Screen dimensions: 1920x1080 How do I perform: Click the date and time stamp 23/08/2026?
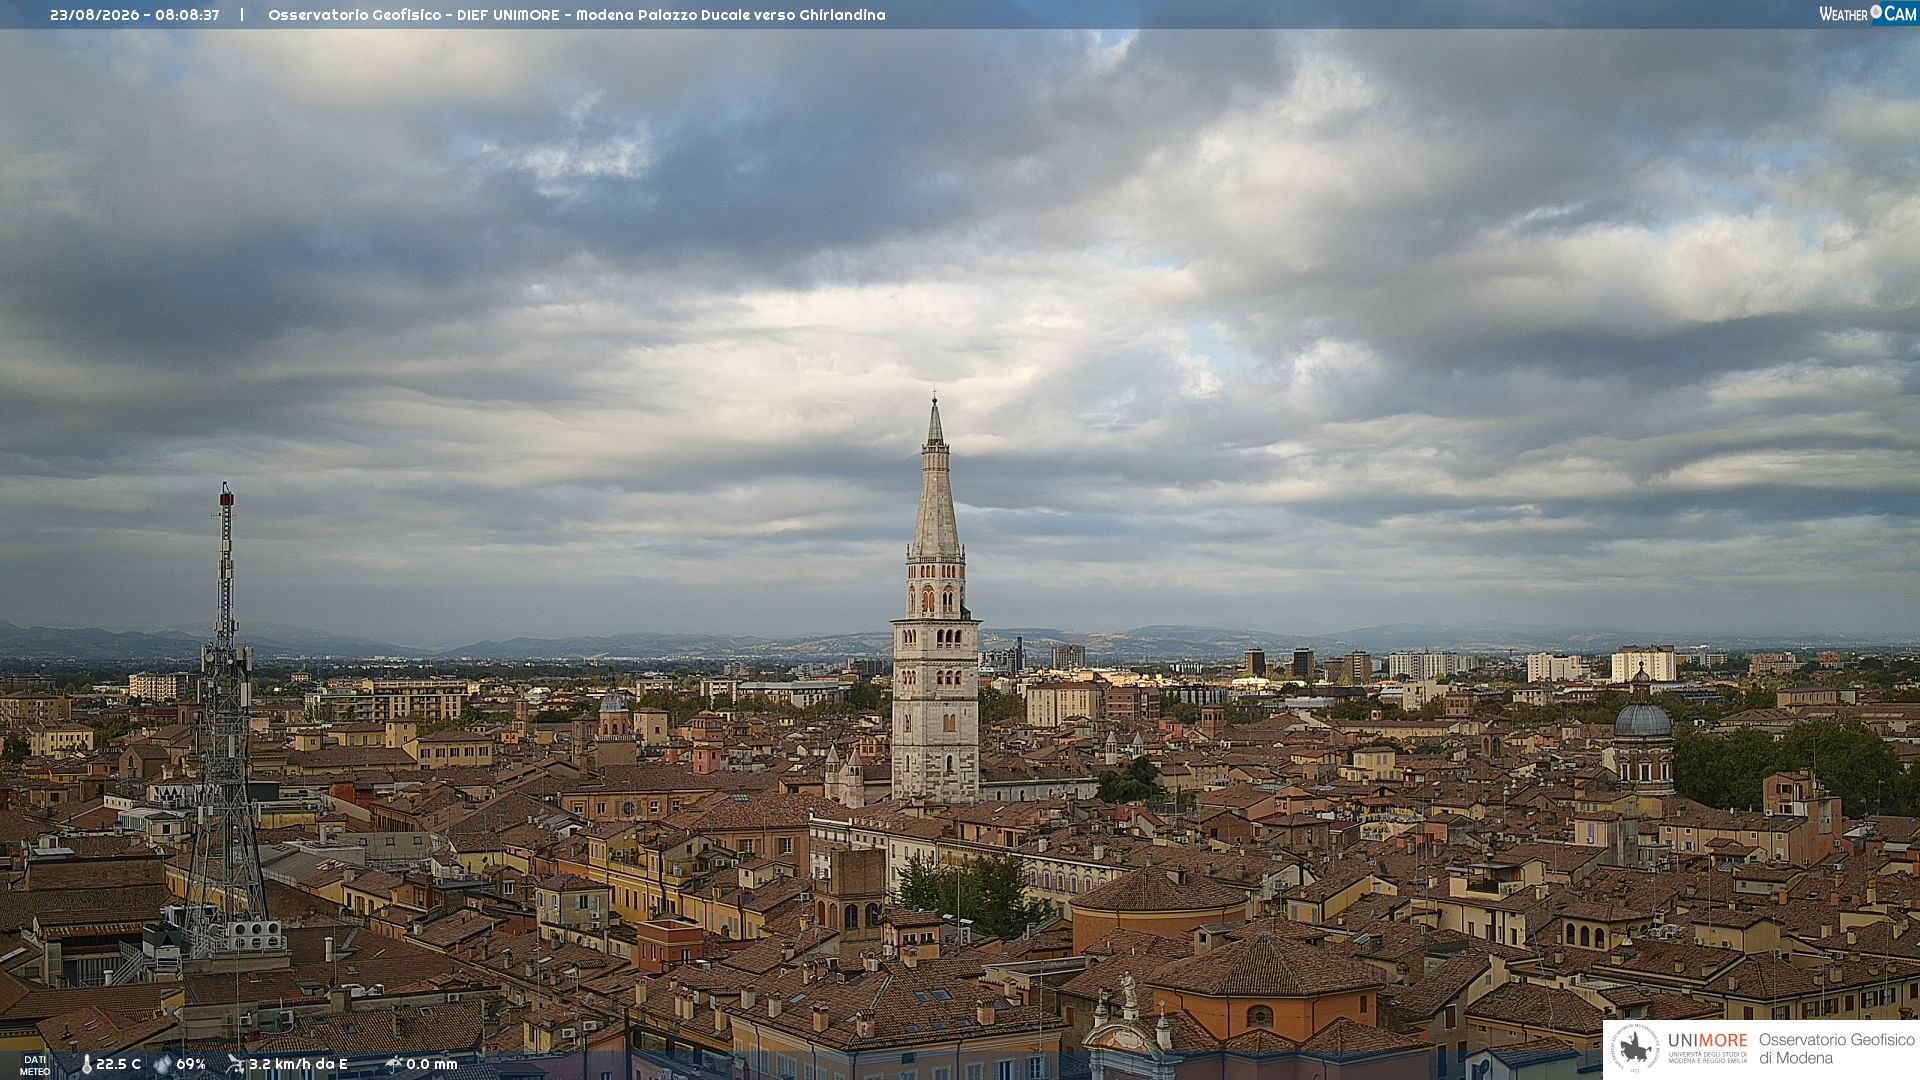tap(134, 15)
